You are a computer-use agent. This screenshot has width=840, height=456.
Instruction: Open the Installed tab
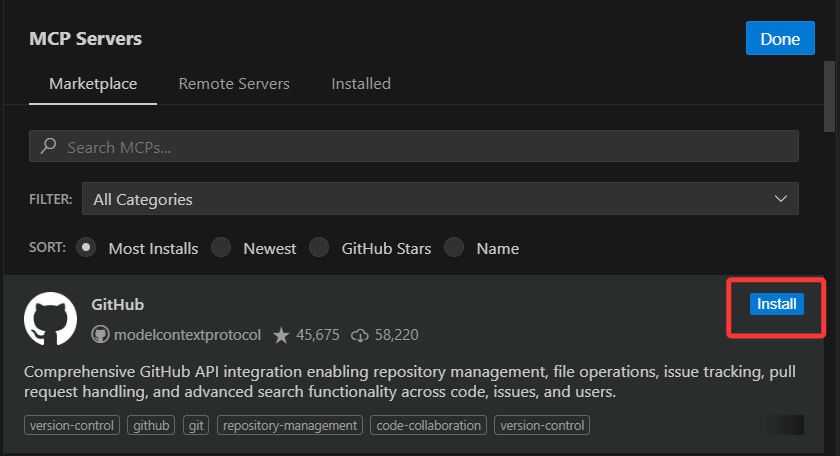click(x=361, y=84)
